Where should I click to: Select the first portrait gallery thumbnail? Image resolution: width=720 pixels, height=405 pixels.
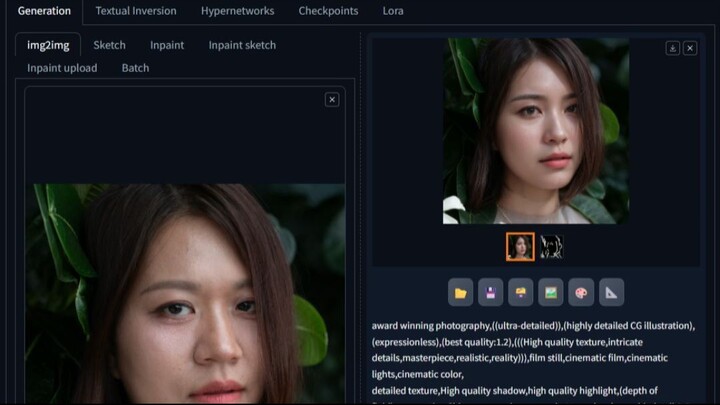pos(520,247)
